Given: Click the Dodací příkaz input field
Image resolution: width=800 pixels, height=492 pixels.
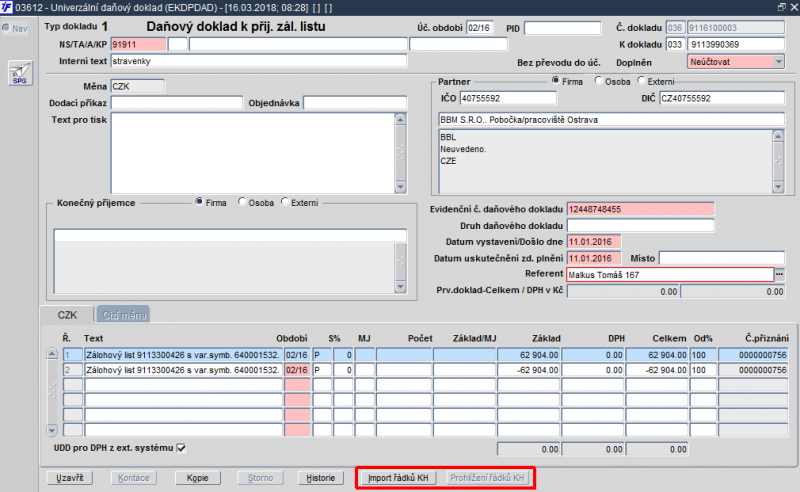Looking at the screenshot, I should (x=177, y=103).
